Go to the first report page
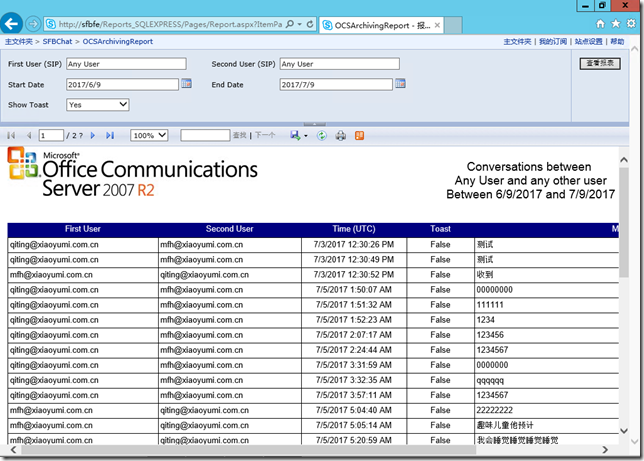The width and height of the screenshot is (644, 461). [x=11, y=135]
